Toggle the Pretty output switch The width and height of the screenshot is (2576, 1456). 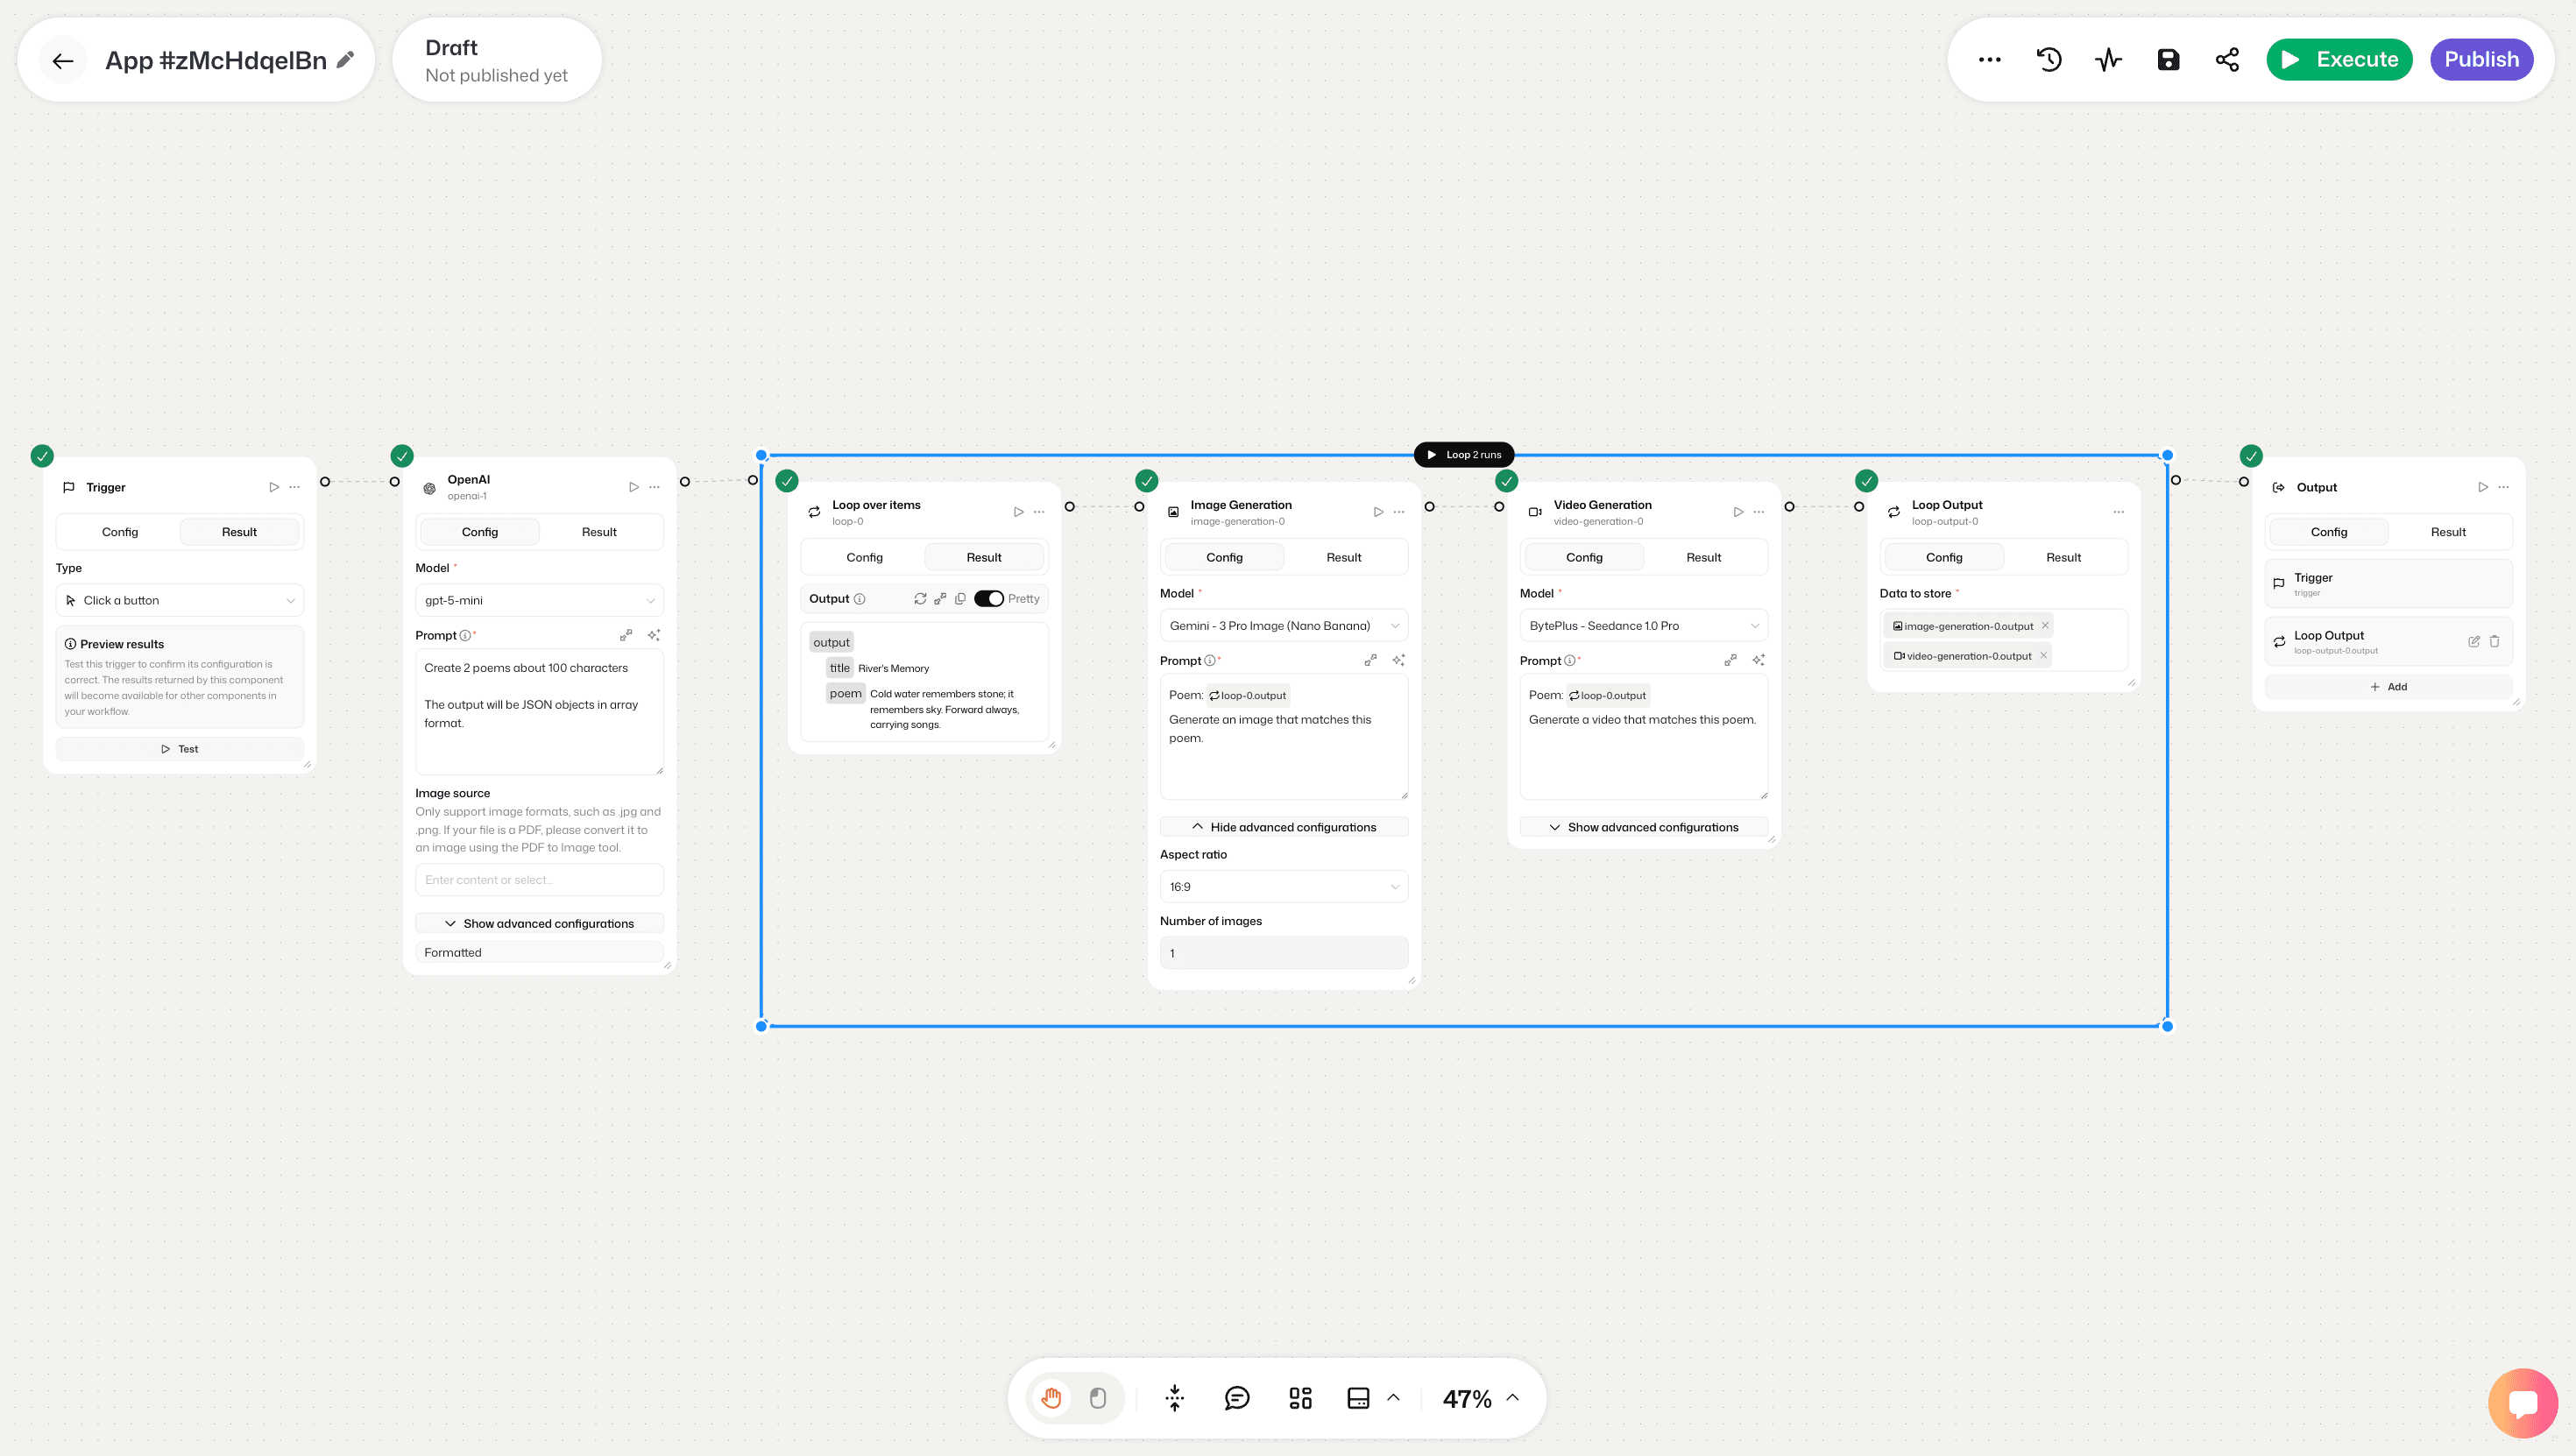click(988, 599)
